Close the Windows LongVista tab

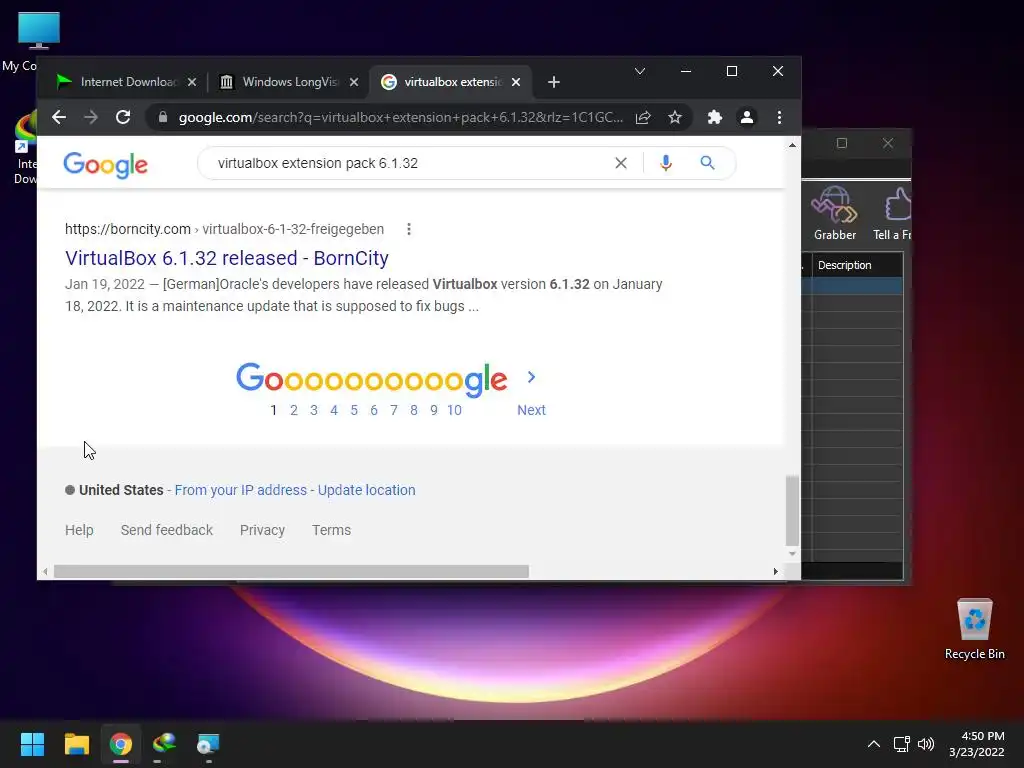(x=354, y=82)
